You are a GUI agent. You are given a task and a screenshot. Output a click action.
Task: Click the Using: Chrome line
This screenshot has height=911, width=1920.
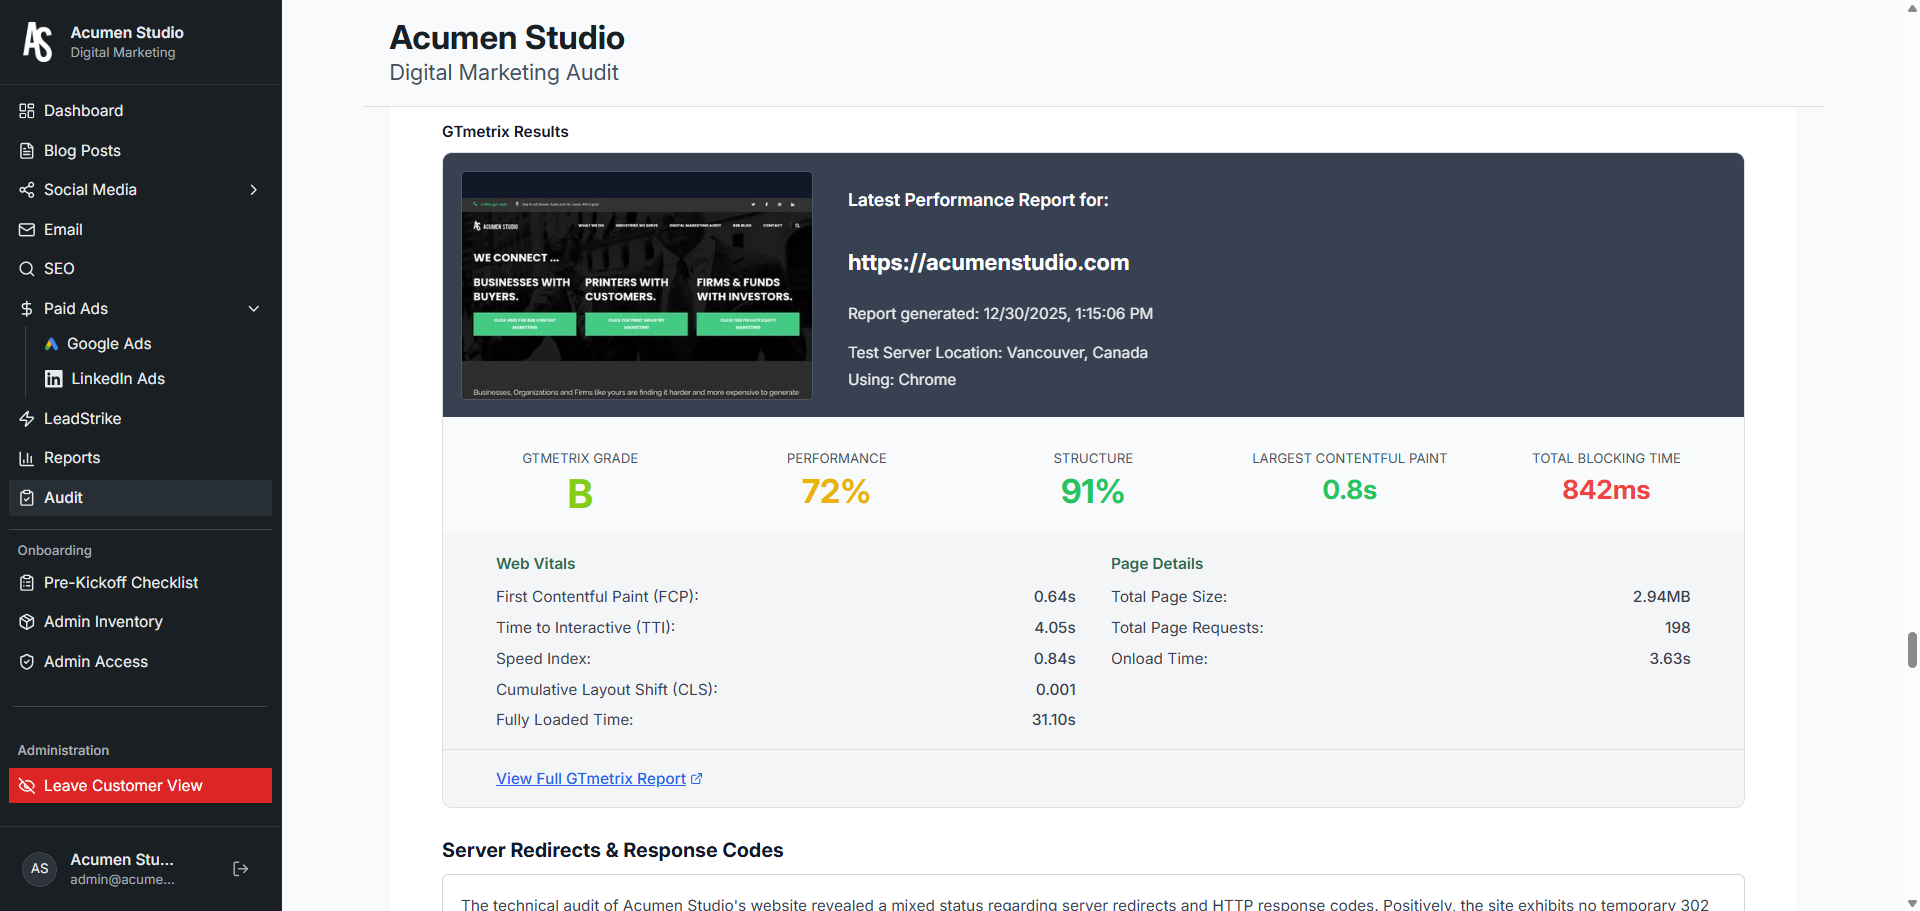pos(901,380)
